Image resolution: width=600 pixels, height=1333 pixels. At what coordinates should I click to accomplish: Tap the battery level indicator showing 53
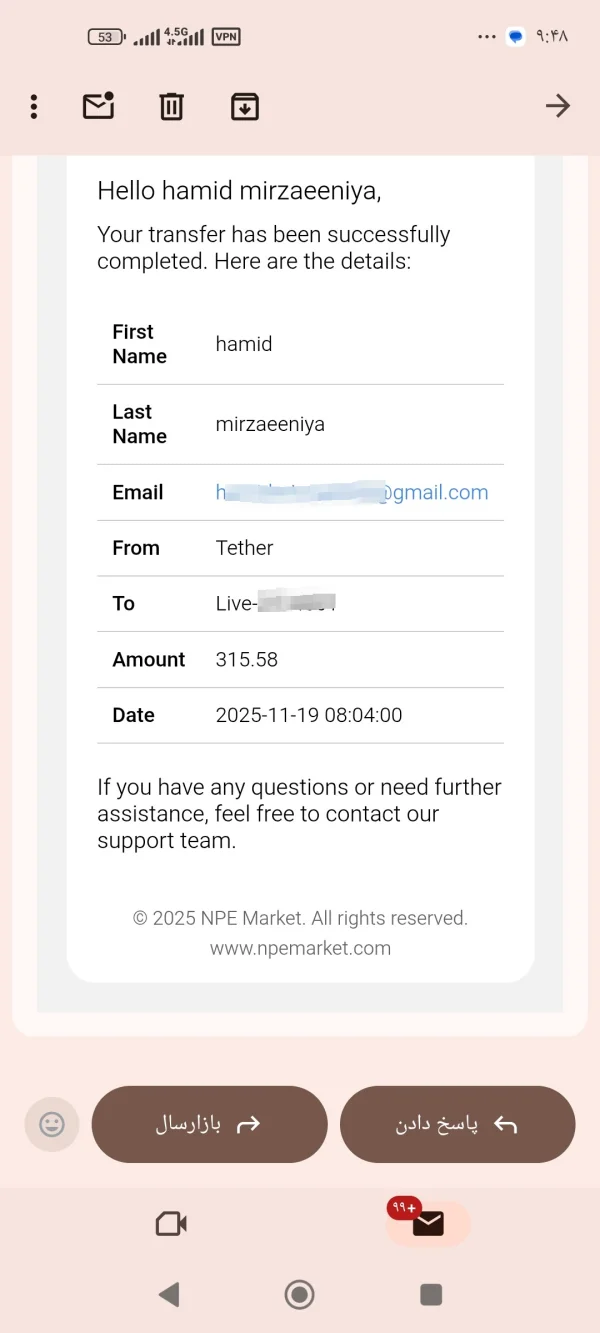pos(106,37)
